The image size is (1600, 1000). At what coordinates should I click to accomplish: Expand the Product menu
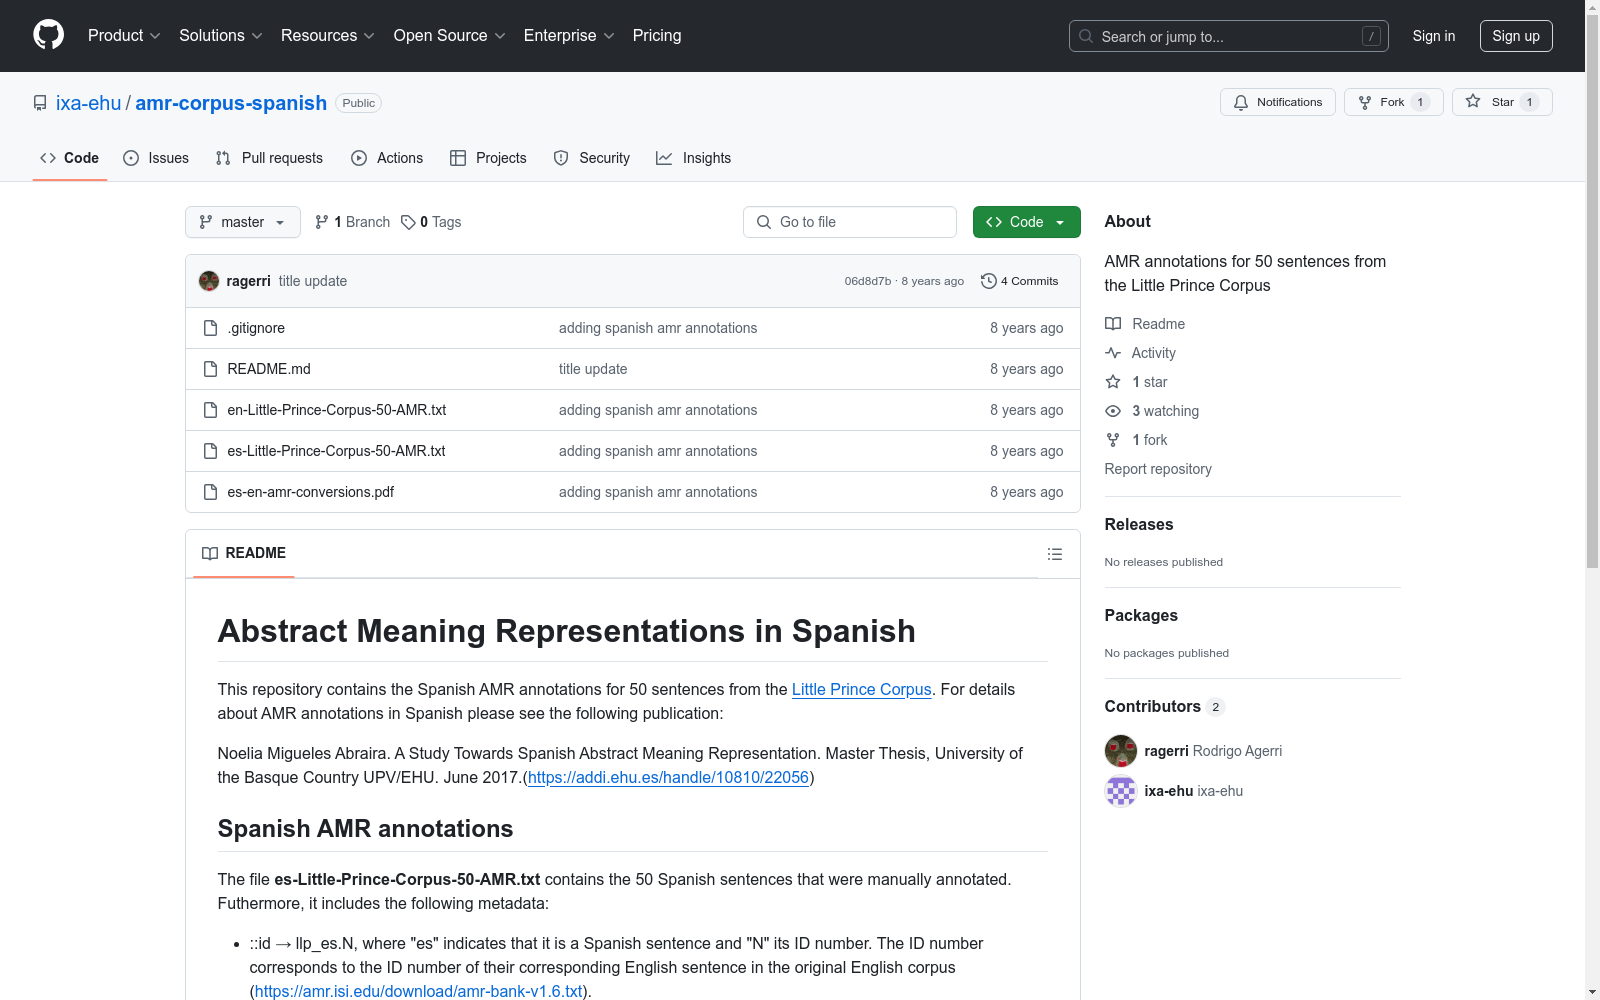click(124, 36)
